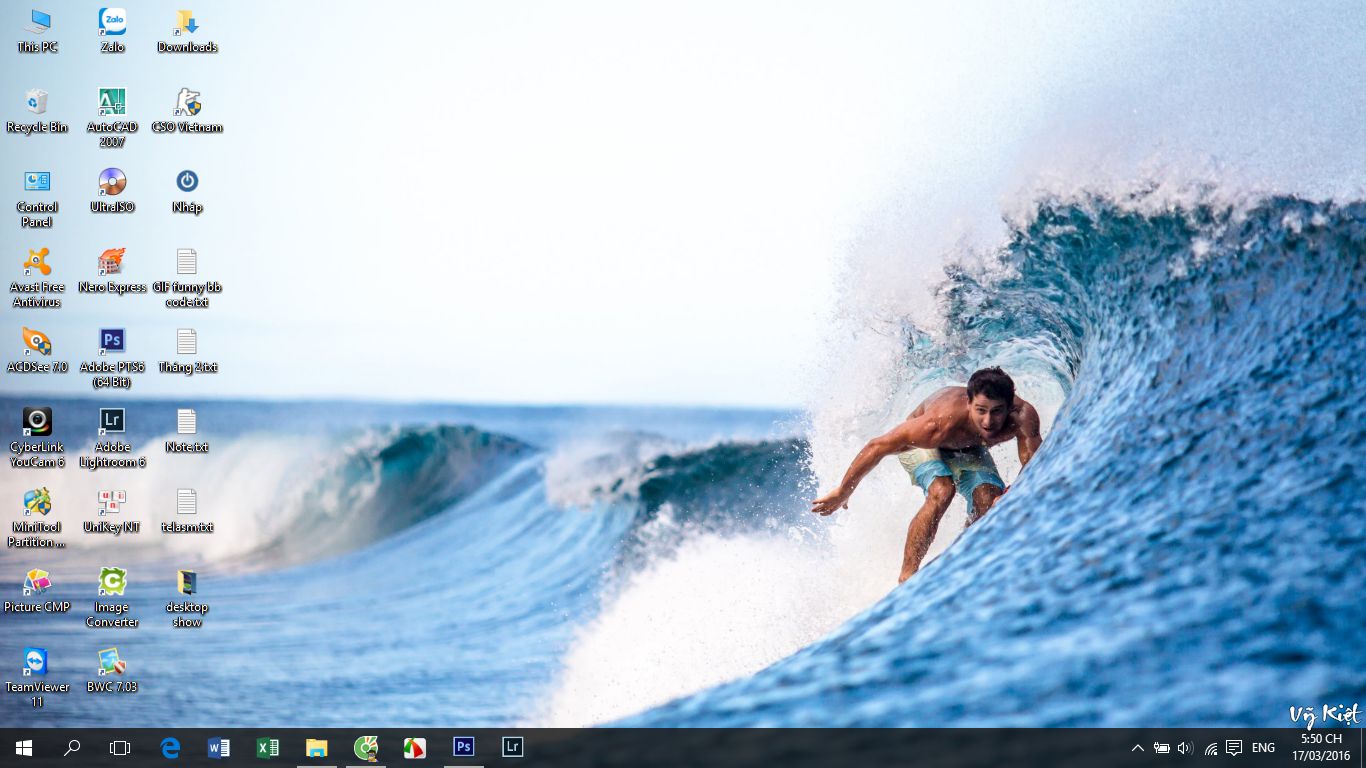The image size is (1366, 768).
Task: Open Wi-Fi network flyout
Action: click(1210, 748)
